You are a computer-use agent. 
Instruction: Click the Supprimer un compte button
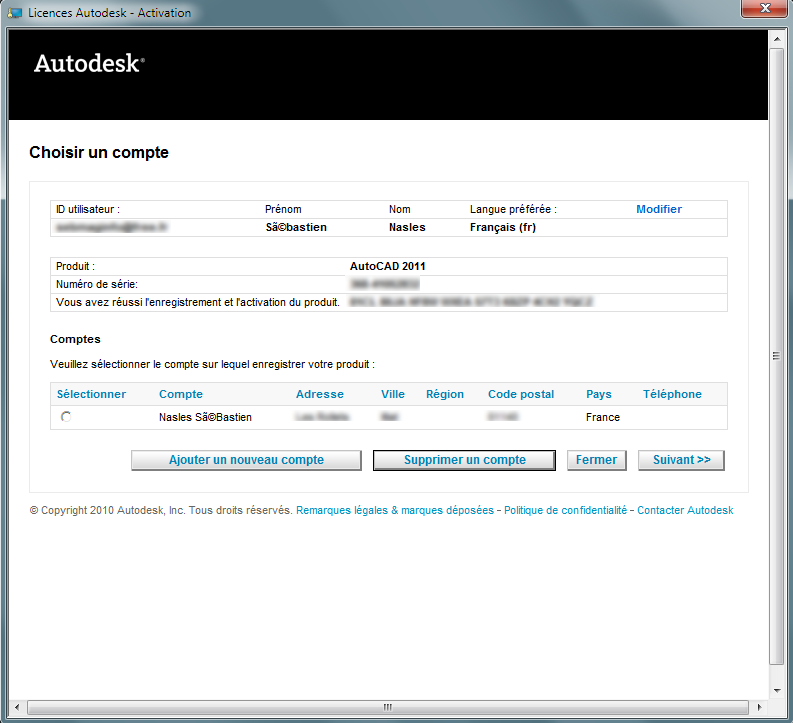tap(464, 460)
